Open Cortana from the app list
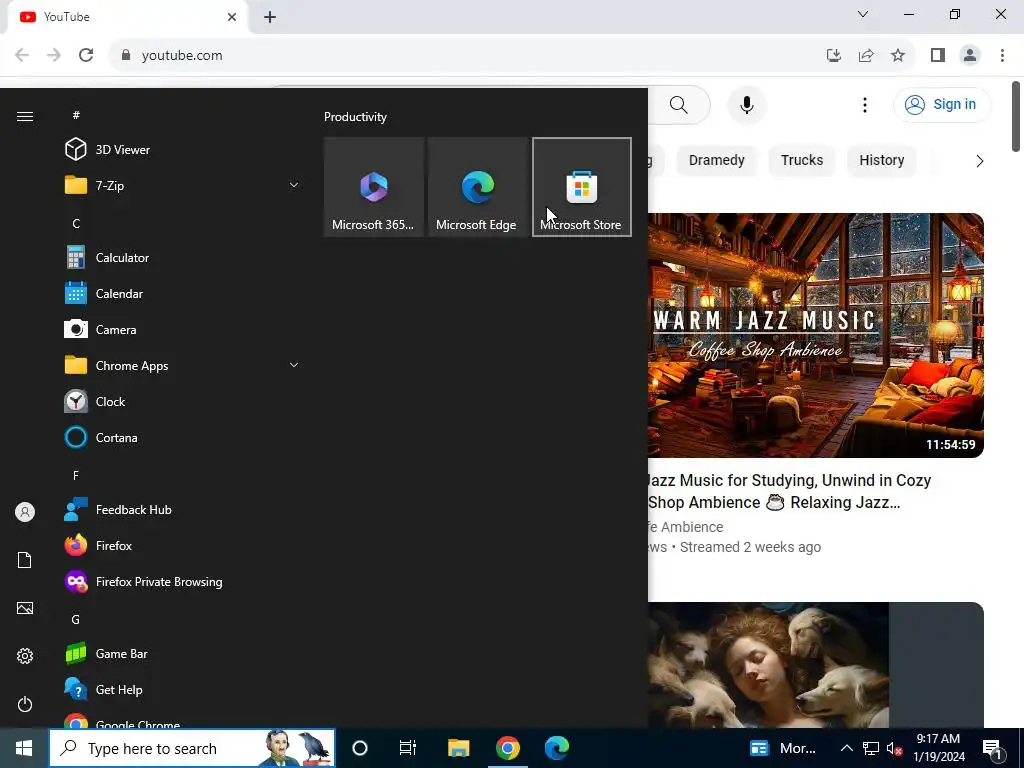The image size is (1024, 768). click(182, 437)
